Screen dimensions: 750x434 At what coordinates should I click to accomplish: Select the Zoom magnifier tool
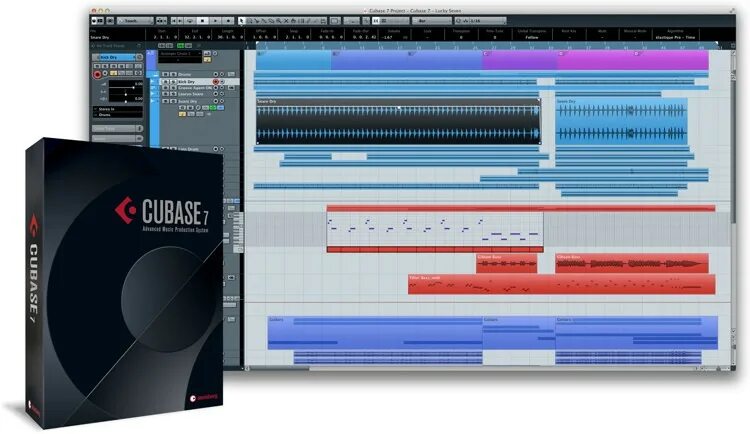[279, 21]
